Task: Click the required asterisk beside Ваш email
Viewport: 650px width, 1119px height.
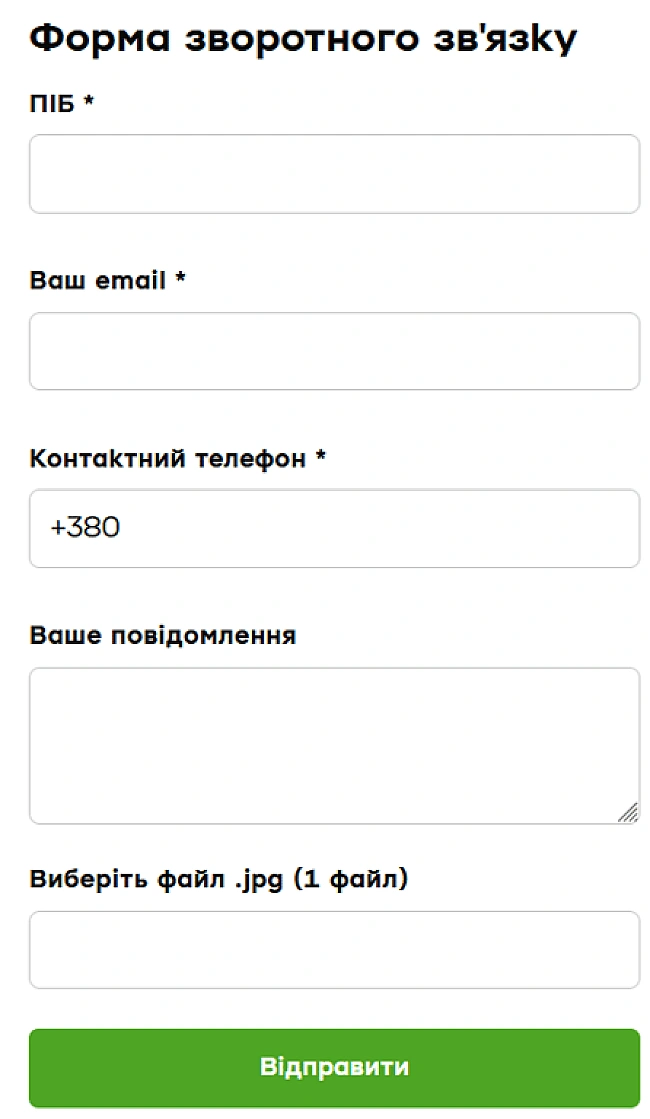Action: pos(181,276)
